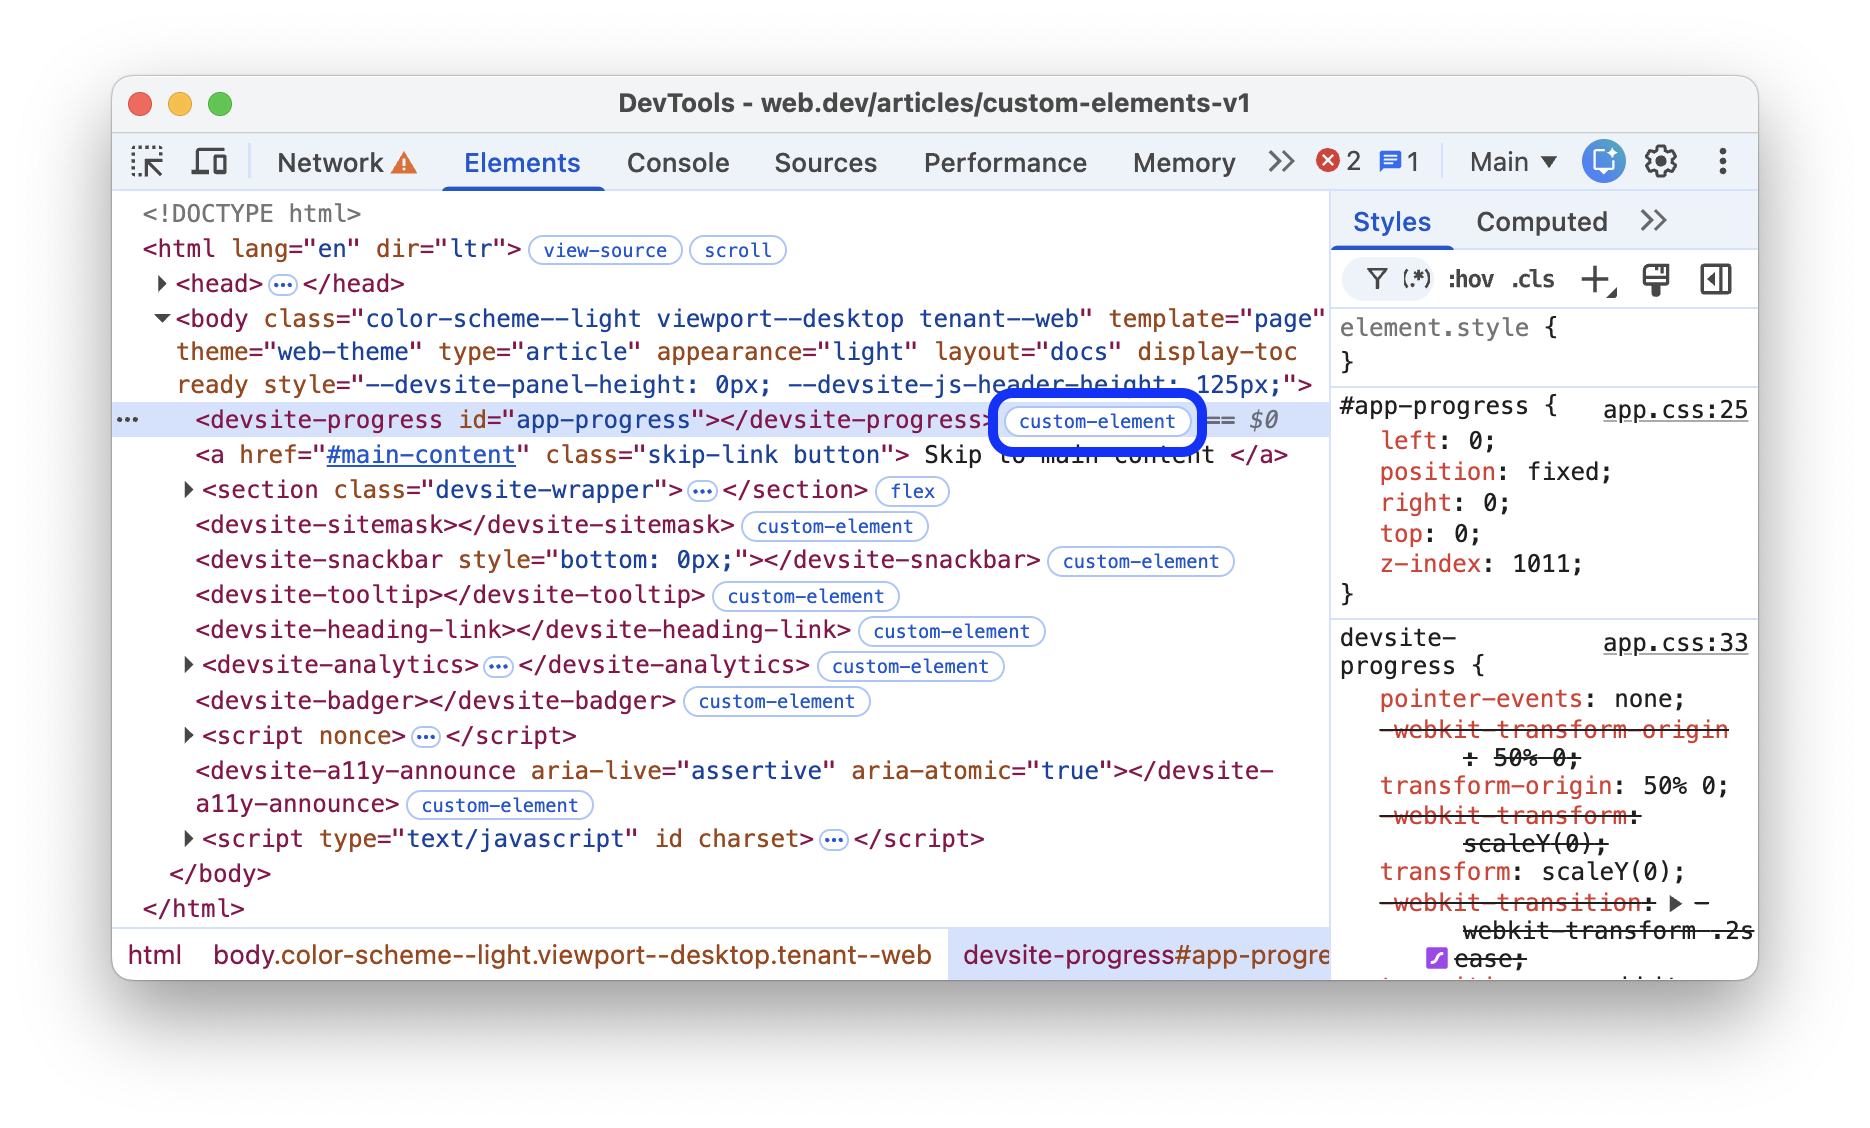Click the new style rule plus icon
The width and height of the screenshot is (1870, 1128).
click(1597, 280)
